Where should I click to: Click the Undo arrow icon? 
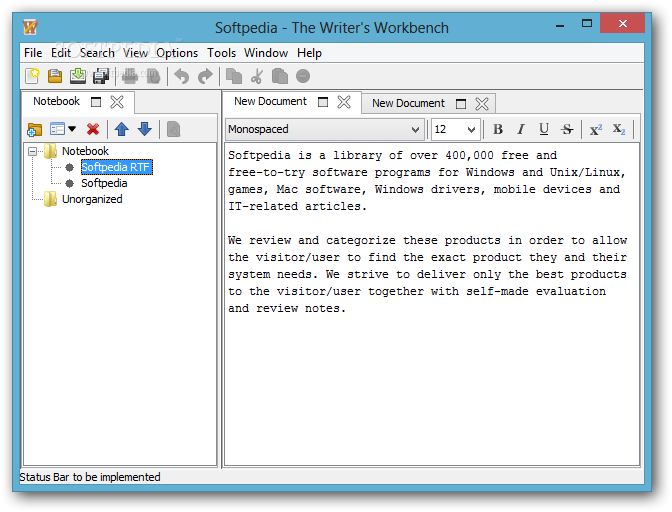[182, 77]
